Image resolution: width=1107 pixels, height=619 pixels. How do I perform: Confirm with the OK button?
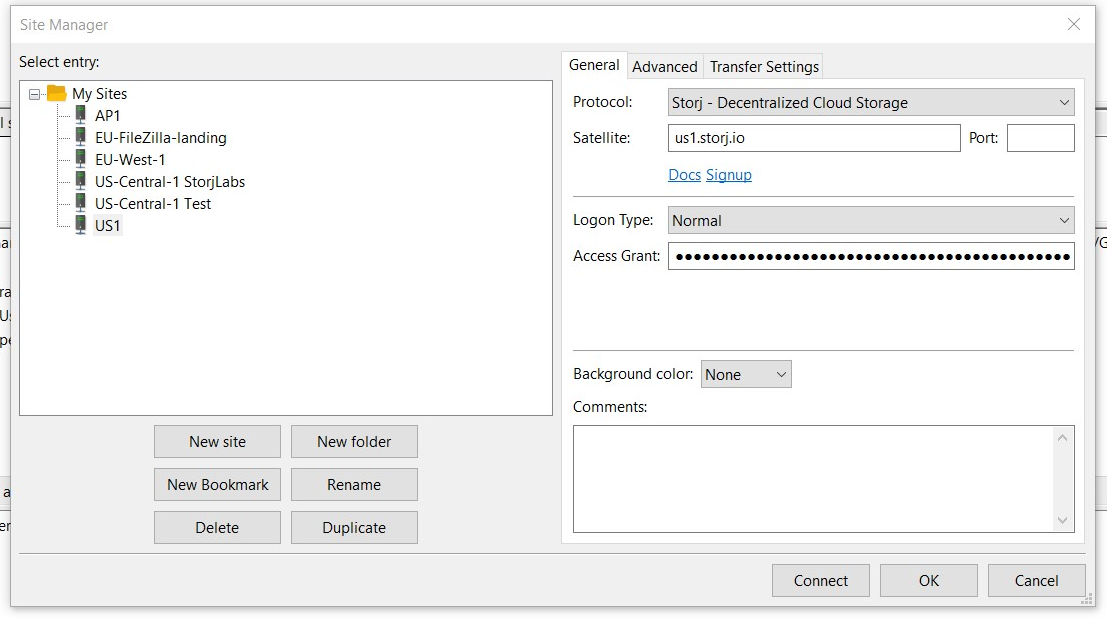[x=928, y=580]
